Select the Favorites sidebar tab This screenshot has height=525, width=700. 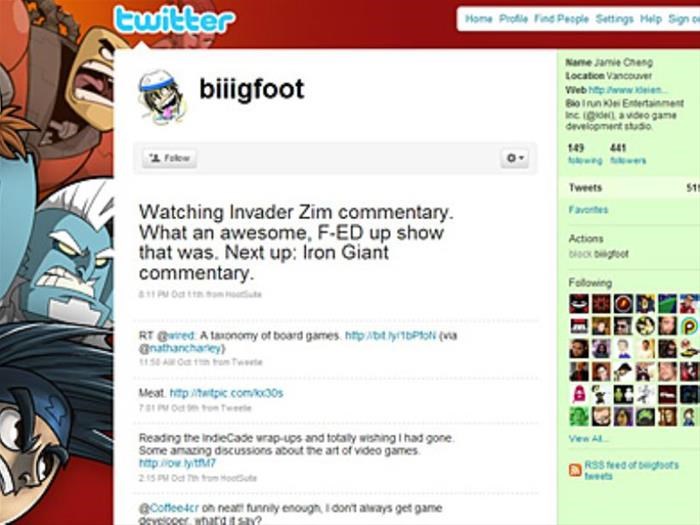tap(588, 210)
